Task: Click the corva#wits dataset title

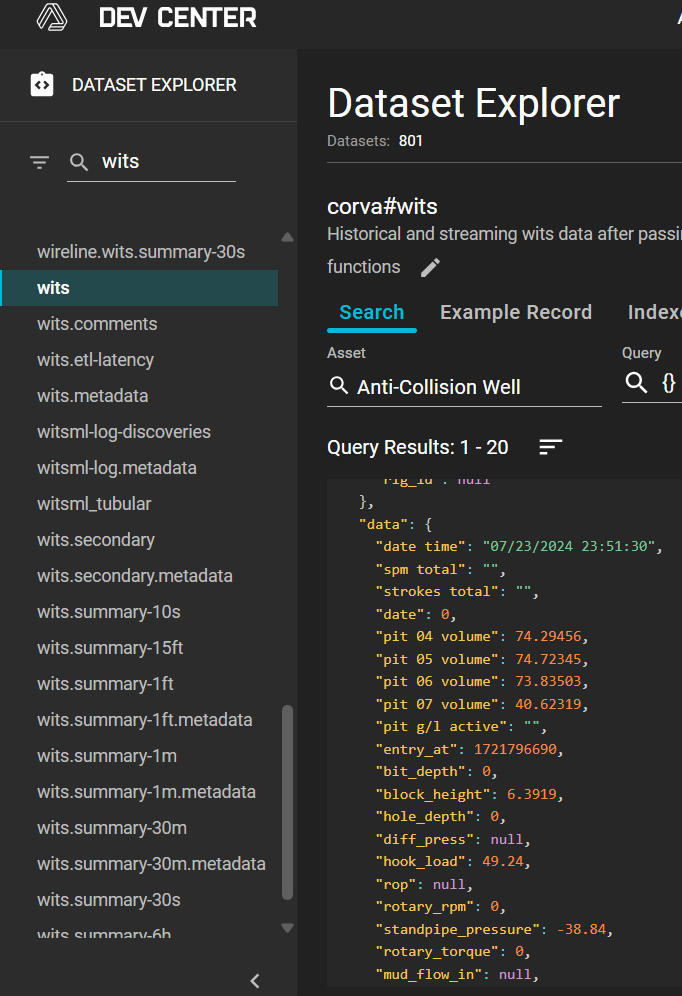Action: coord(382,206)
